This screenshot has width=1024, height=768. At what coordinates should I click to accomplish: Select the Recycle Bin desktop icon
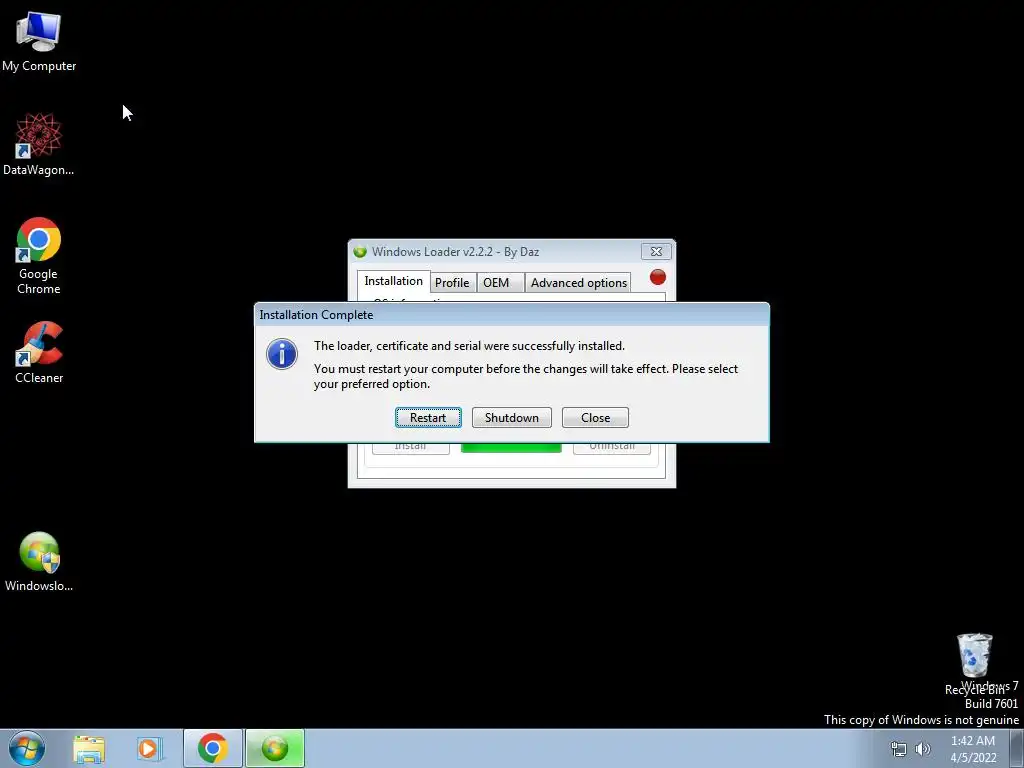[974, 664]
